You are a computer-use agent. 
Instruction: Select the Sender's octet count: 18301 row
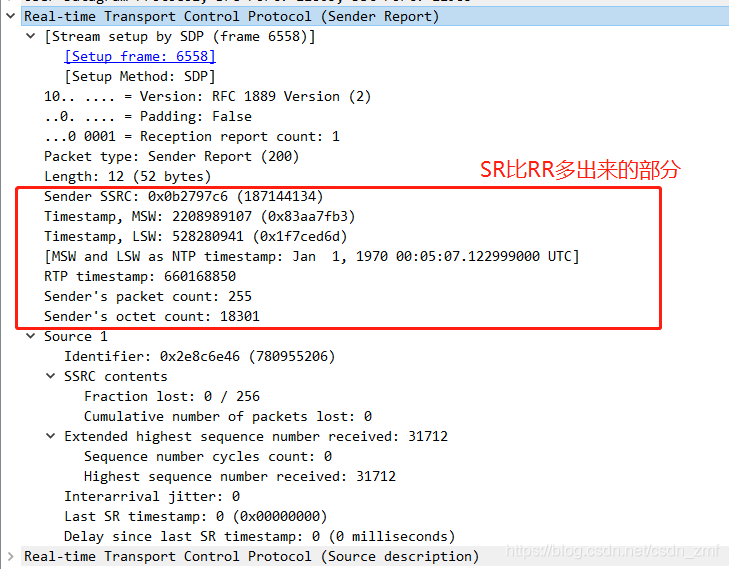152,316
